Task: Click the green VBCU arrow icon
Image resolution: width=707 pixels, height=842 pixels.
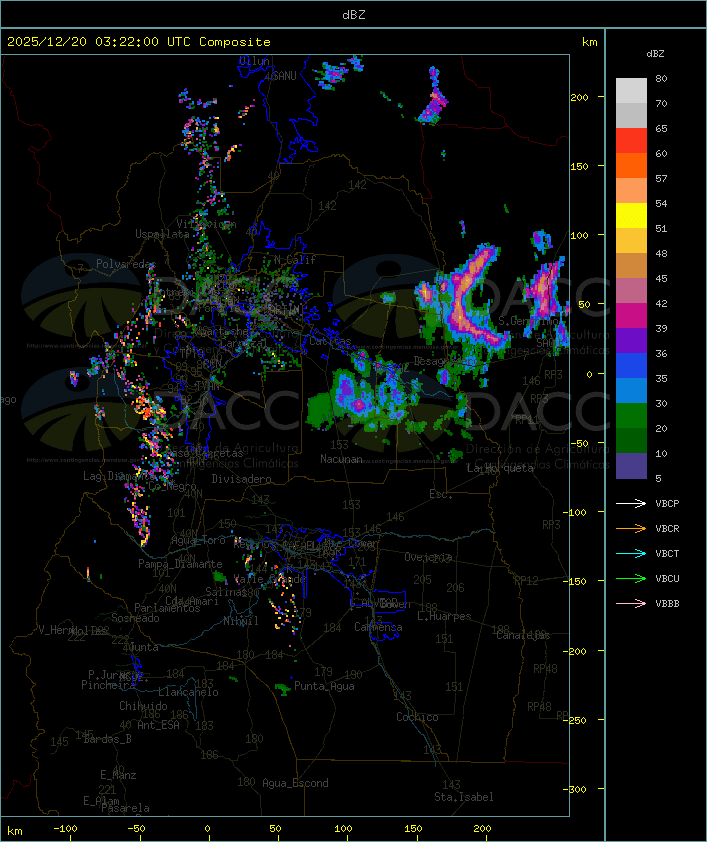Action: point(631,578)
